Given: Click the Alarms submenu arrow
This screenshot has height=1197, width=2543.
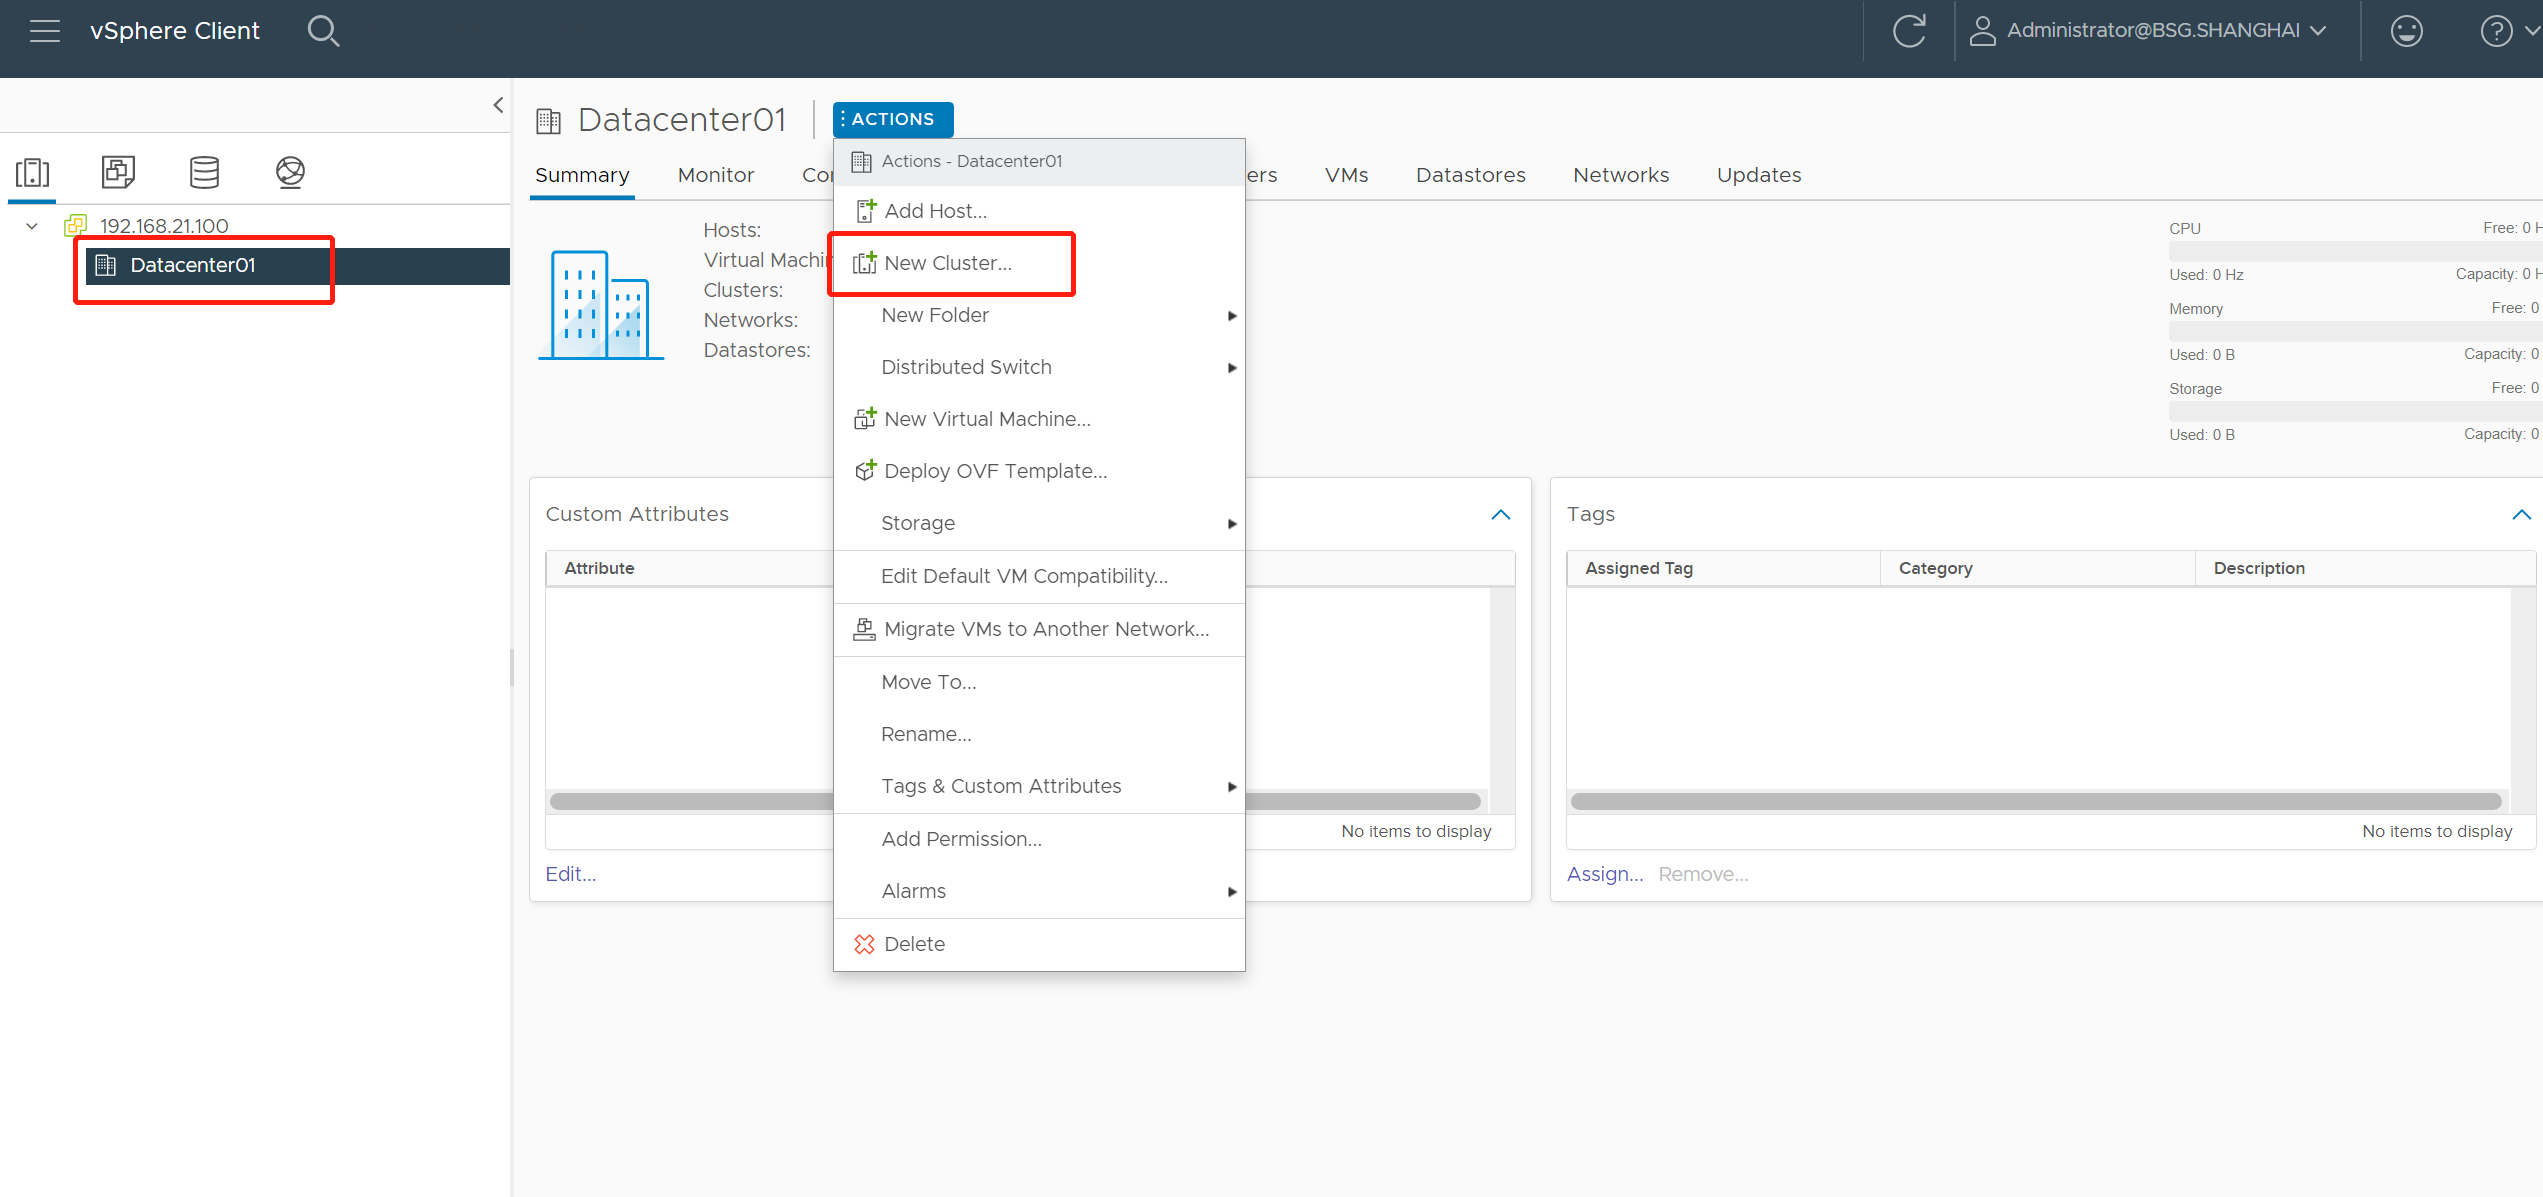Looking at the screenshot, I should click(1232, 892).
